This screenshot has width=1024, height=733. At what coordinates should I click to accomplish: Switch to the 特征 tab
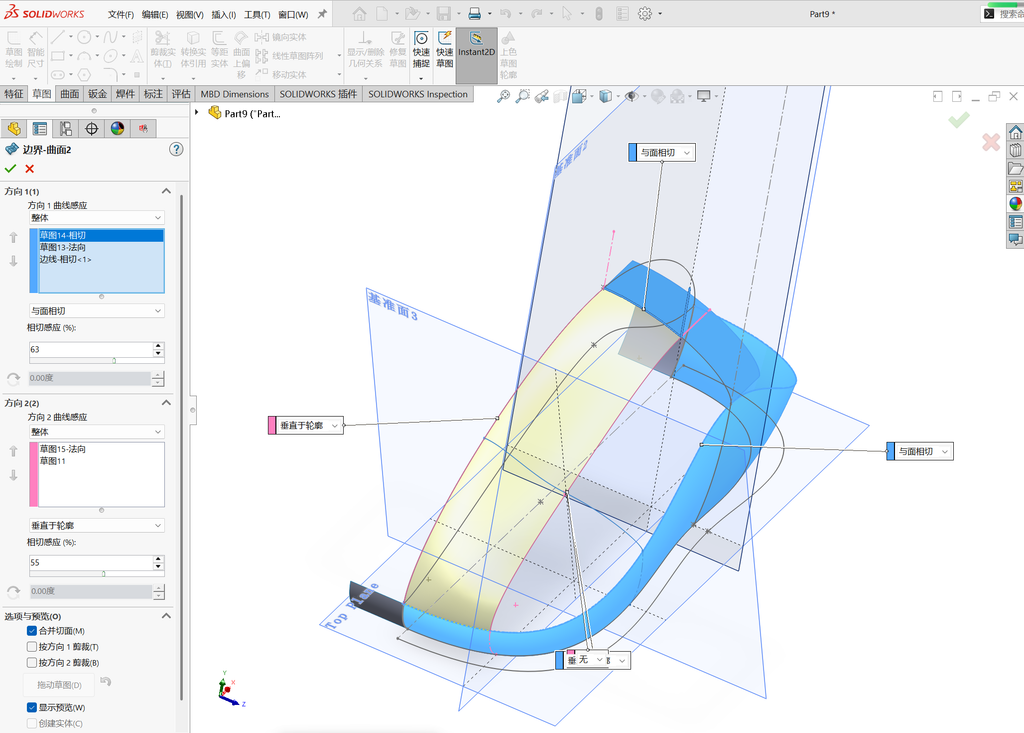pyautogui.click(x=14, y=94)
